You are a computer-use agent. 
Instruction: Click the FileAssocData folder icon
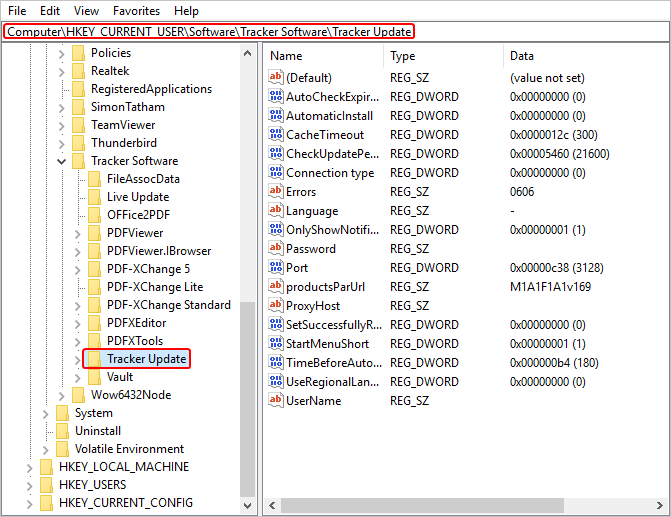94,179
